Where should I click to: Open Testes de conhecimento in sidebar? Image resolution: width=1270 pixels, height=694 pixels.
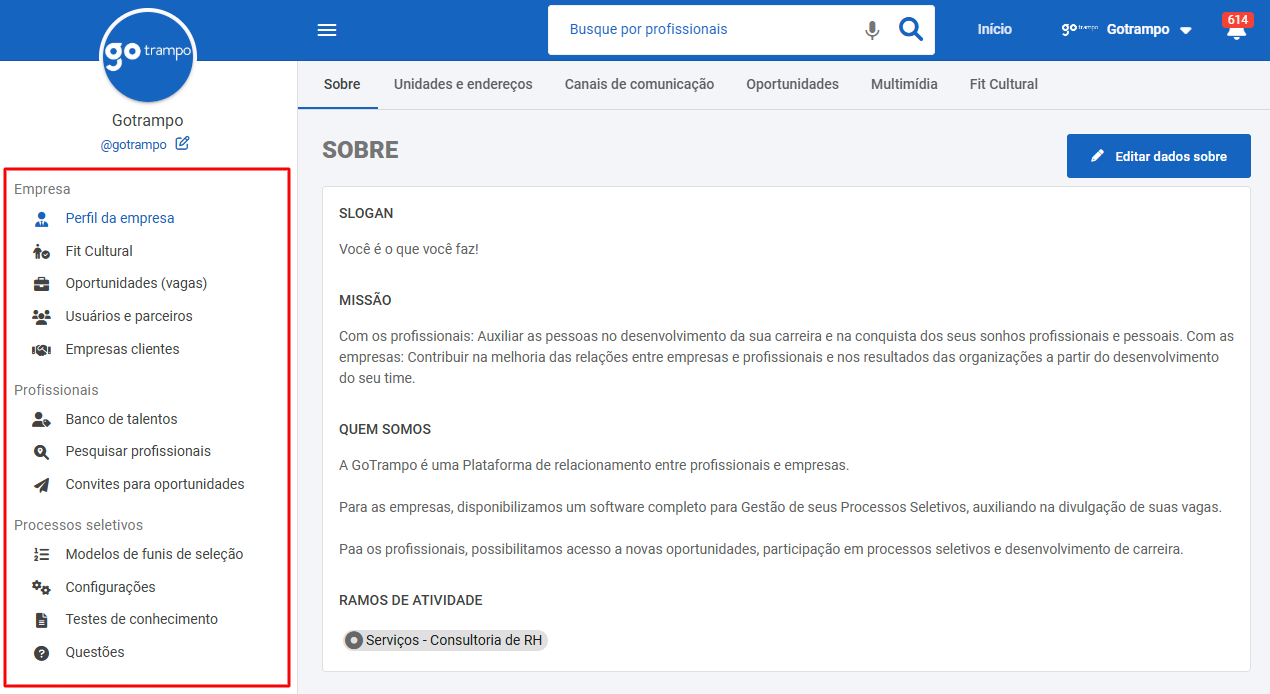[142, 619]
